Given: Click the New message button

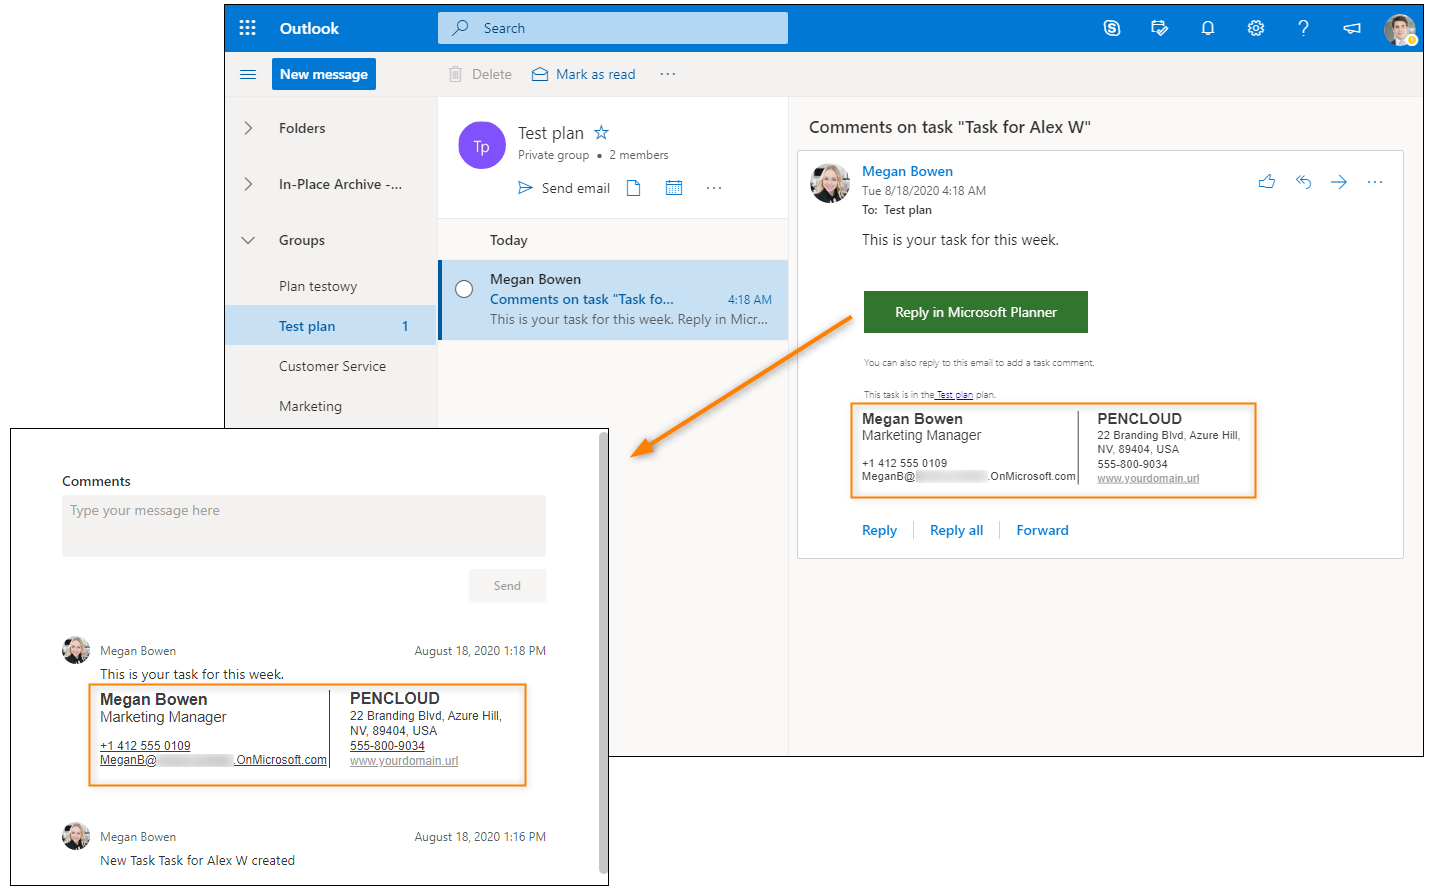Looking at the screenshot, I should tap(323, 73).
